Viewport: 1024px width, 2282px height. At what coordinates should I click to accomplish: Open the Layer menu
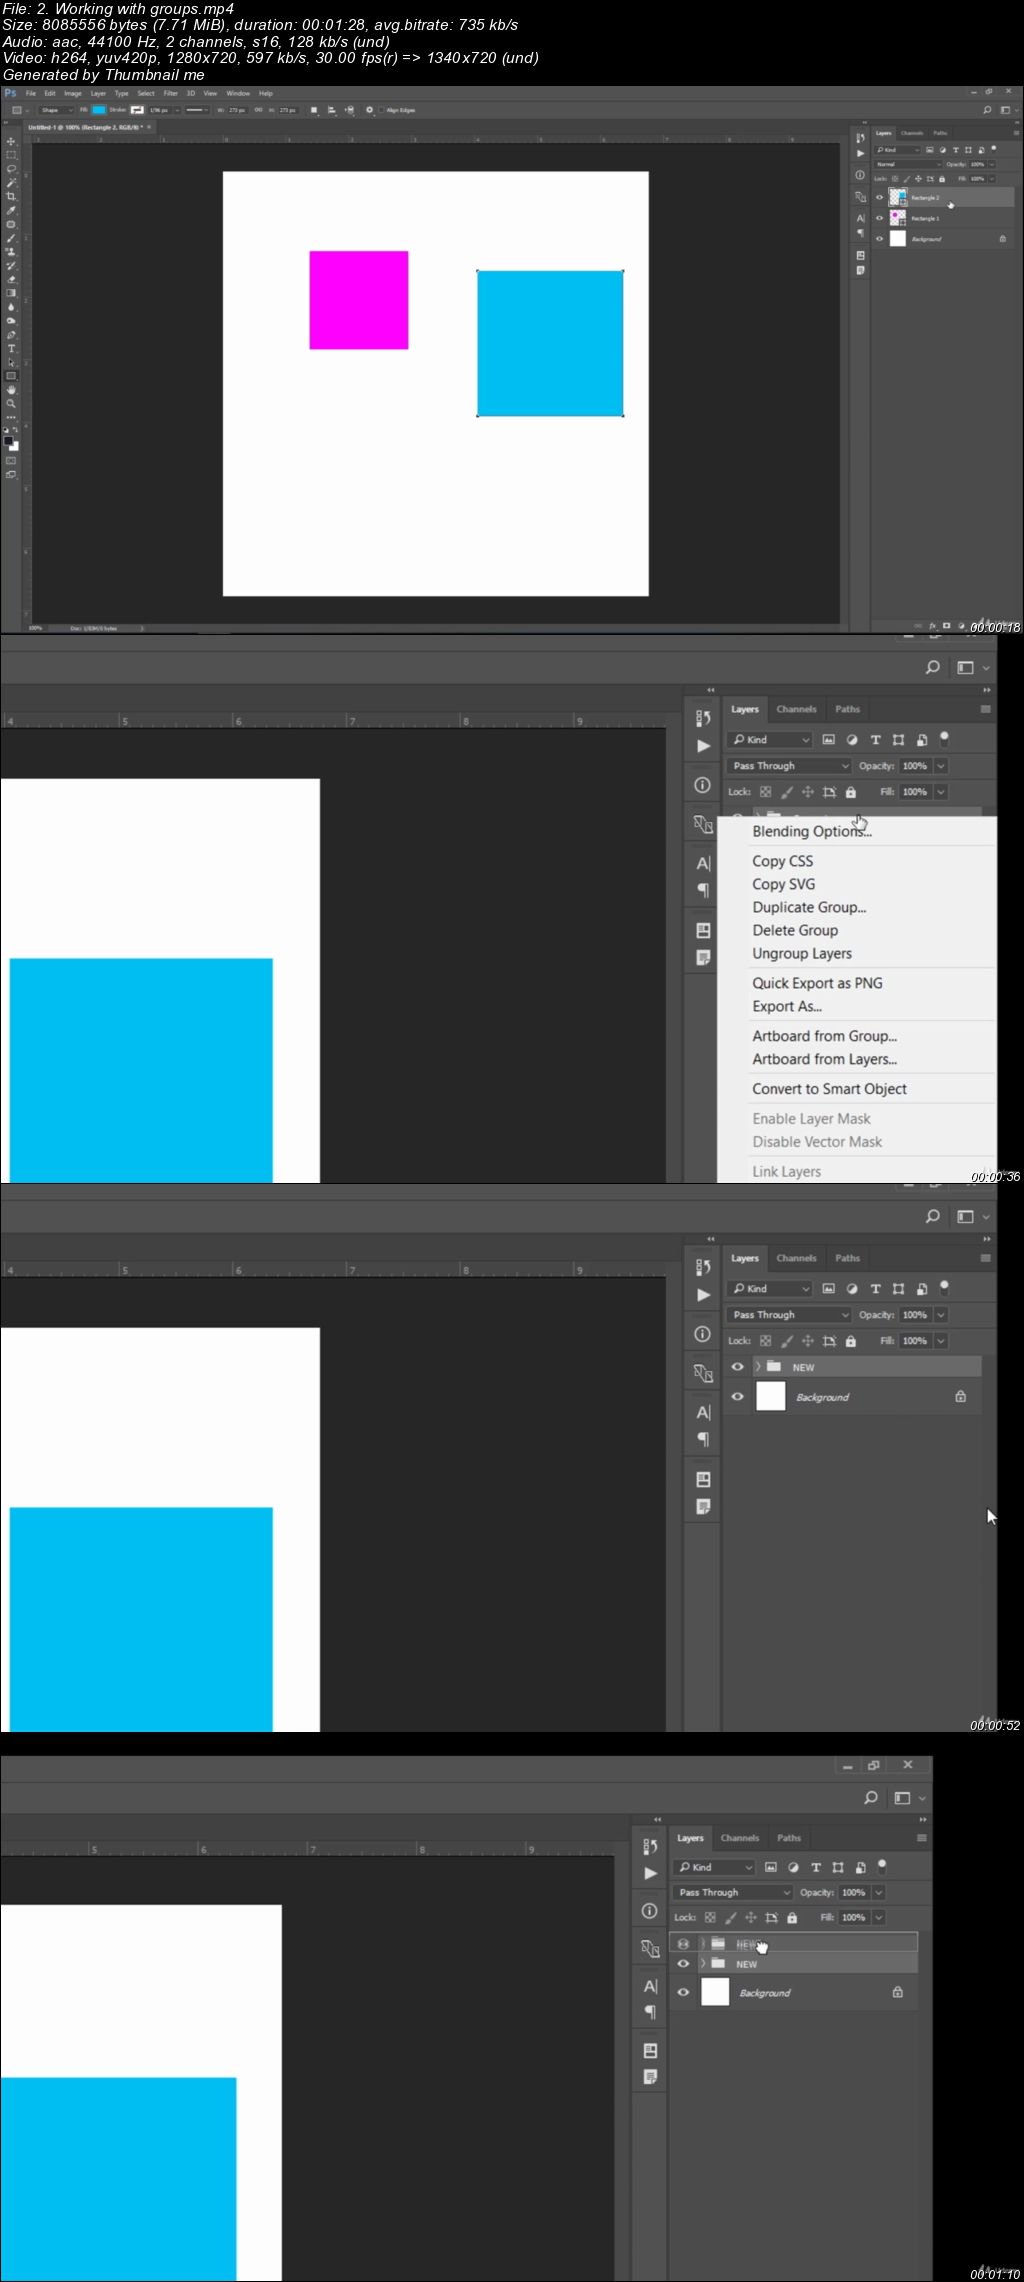pyautogui.click(x=98, y=93)
